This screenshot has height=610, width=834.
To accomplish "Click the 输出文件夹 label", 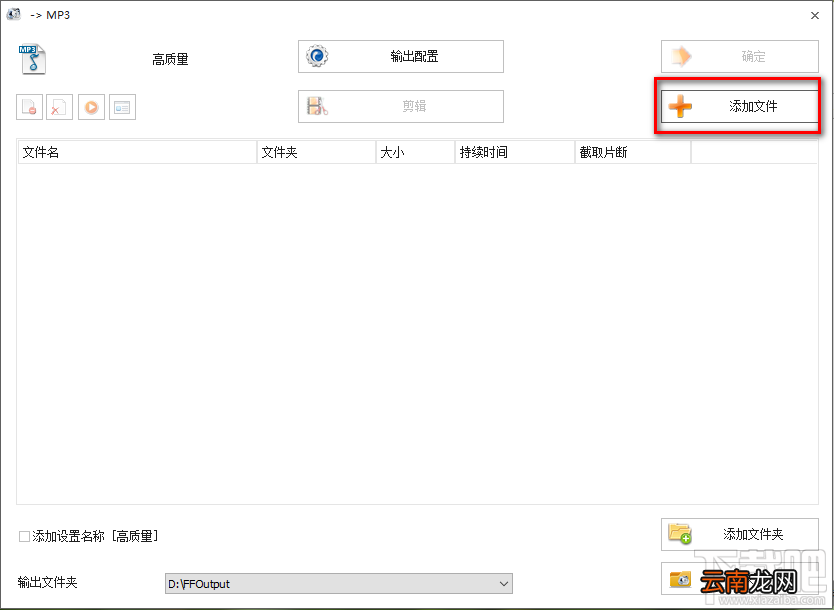I will pyautogui.click(x=47, y=582).
